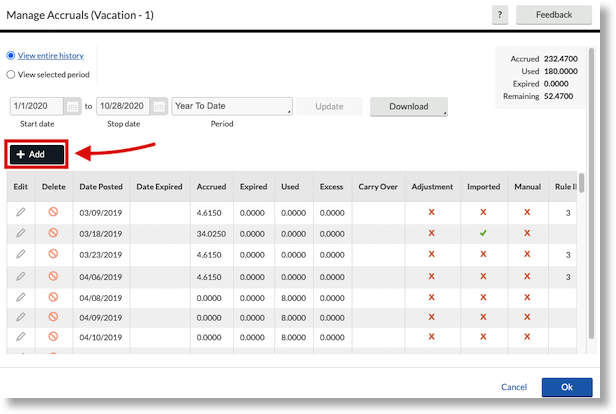Click accrued value 34.0250
This screenshot has height=414, width=616.
point(211,234)
